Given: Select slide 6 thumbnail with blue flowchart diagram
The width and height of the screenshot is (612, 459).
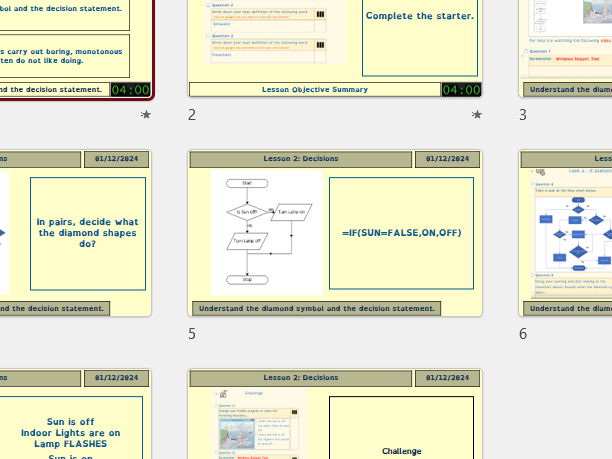Looking at the screenshot, I should pyautogui.click(x=565, y=233).
